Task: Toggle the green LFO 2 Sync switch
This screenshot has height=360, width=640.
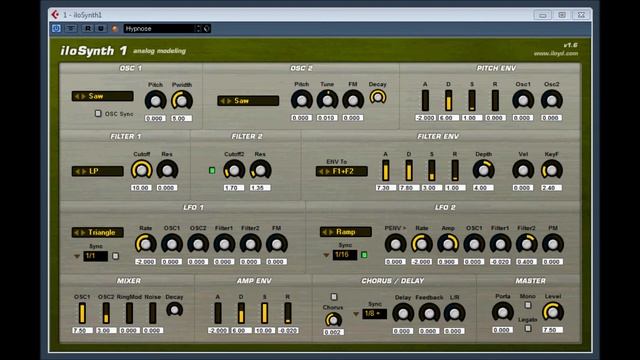Action: click(x=364, y=255)
